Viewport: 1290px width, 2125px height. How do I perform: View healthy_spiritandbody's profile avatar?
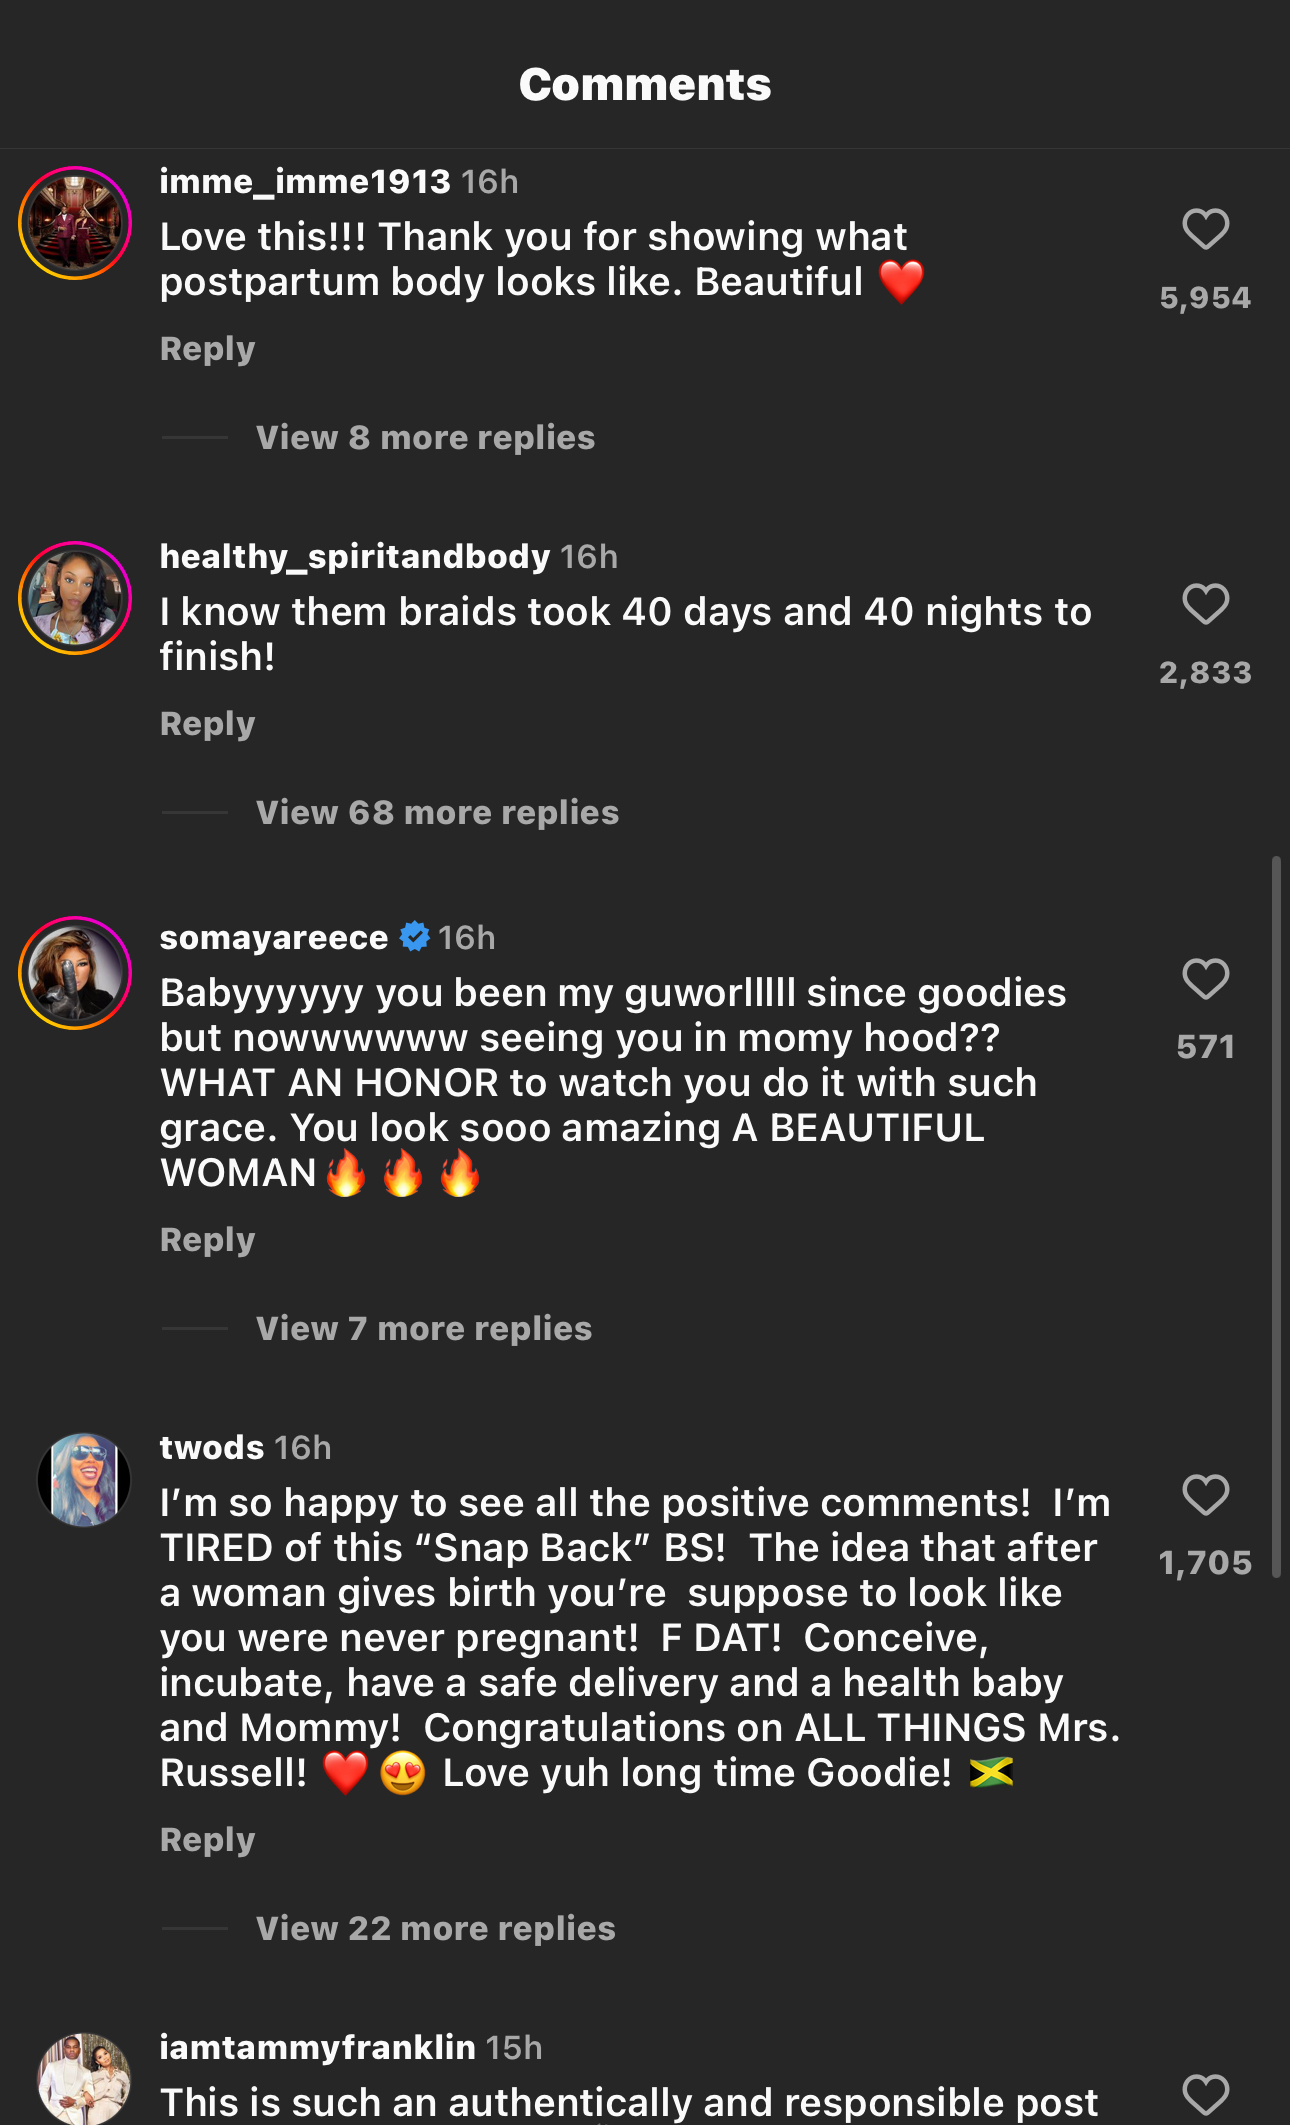(x=75, y=598)
